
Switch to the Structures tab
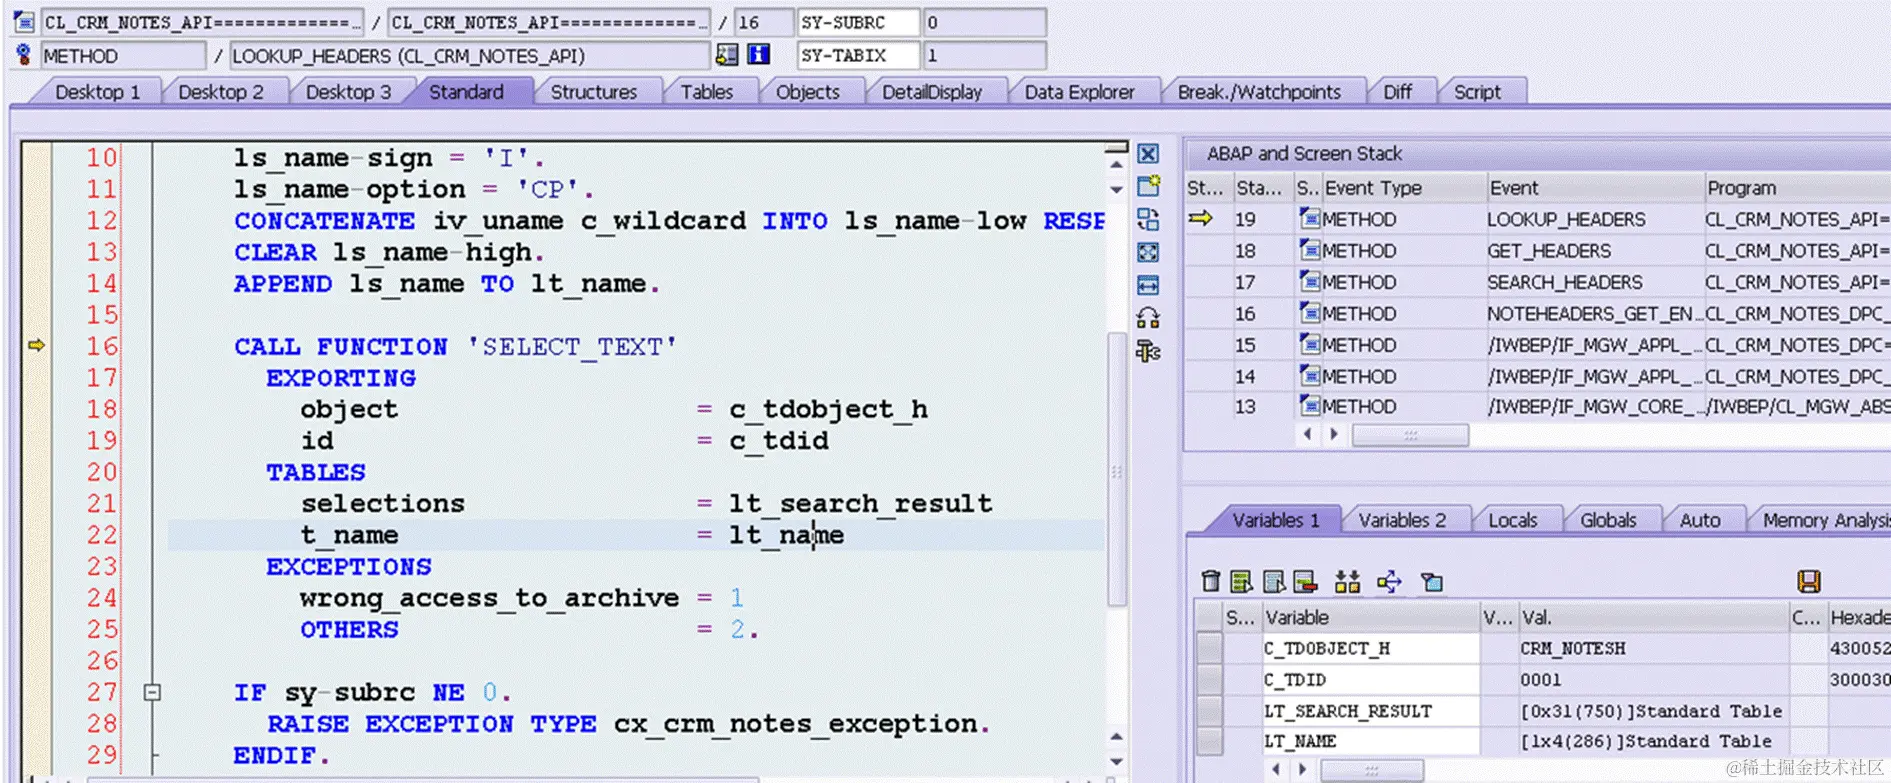coord(593,92)
